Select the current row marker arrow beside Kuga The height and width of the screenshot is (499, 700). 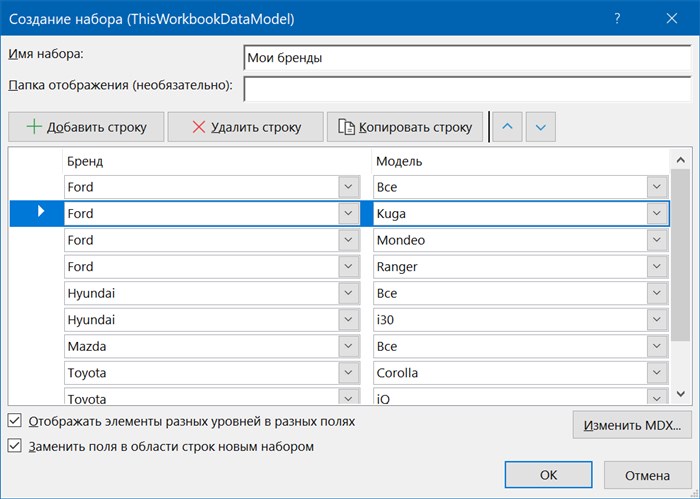pyautogui.click(x=41, y=211)
